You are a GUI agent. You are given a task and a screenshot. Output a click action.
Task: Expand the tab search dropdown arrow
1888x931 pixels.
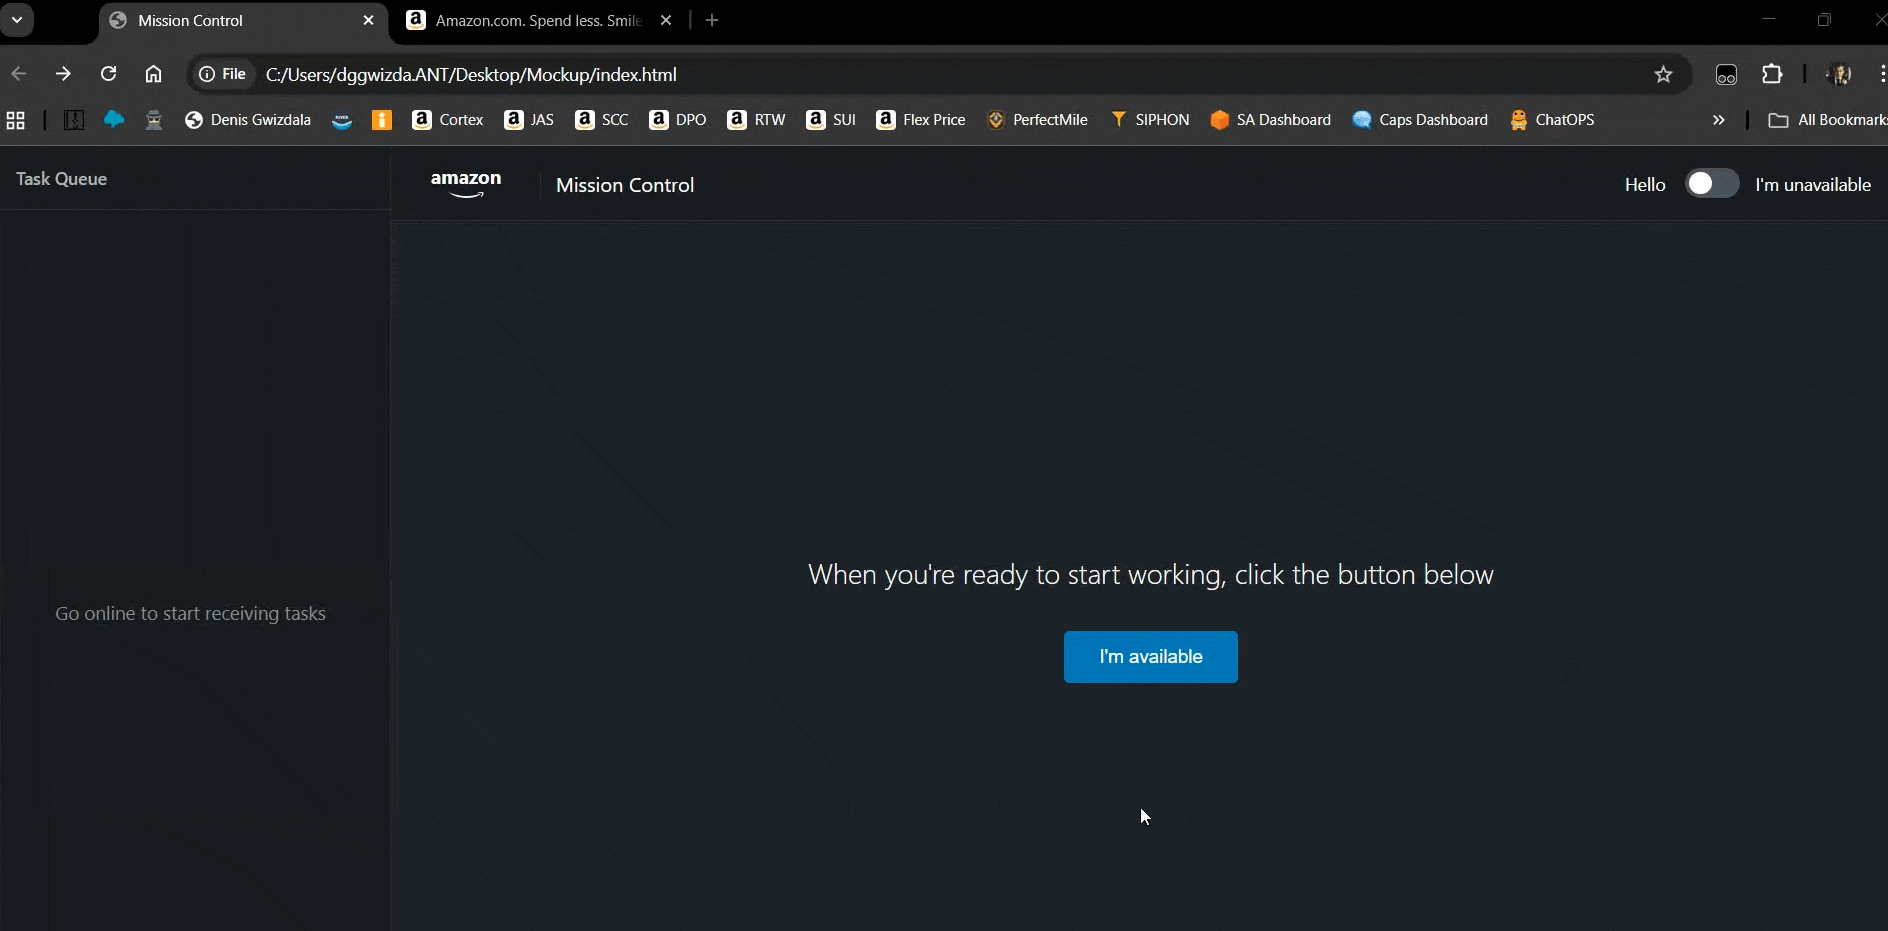(17, 20)
